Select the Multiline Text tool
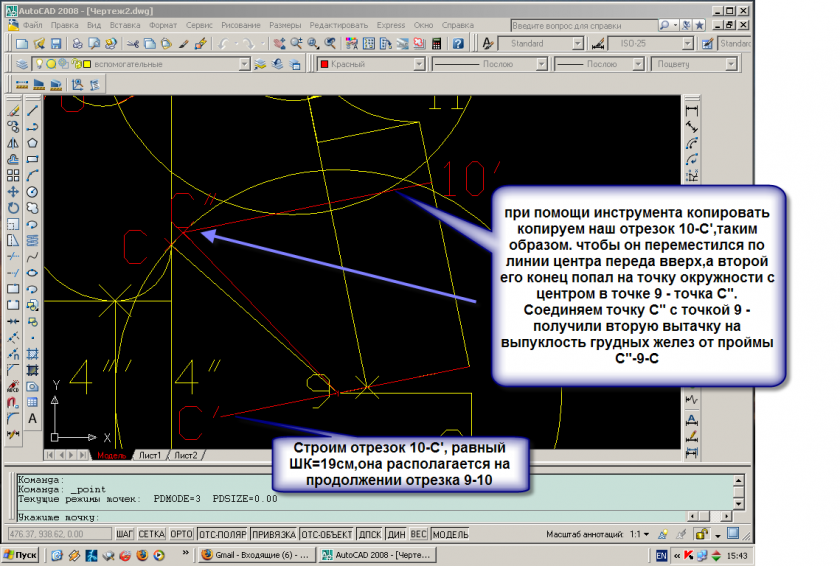This screenshot has height=566, width=840. [33, 418]
